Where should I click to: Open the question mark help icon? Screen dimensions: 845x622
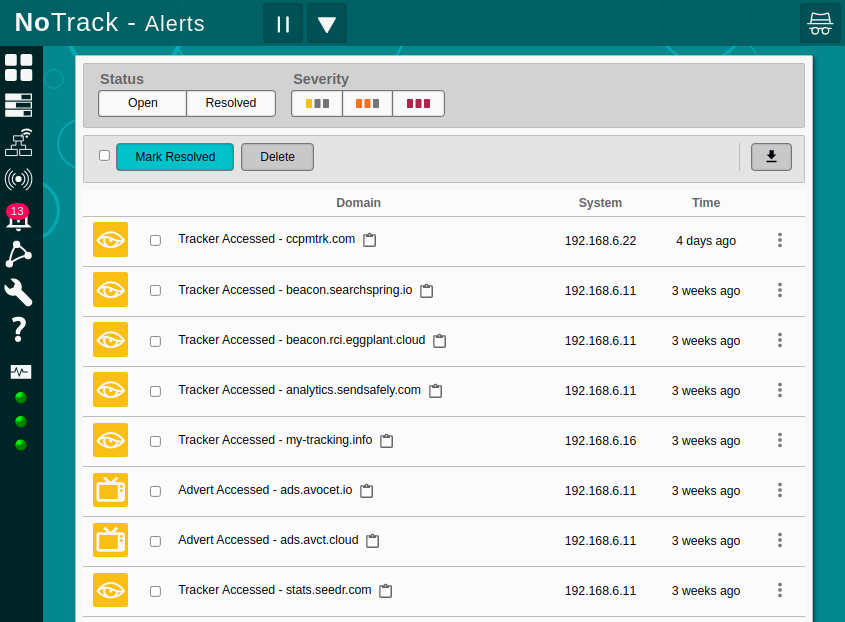pyautogui.click(x=18, y=329)
